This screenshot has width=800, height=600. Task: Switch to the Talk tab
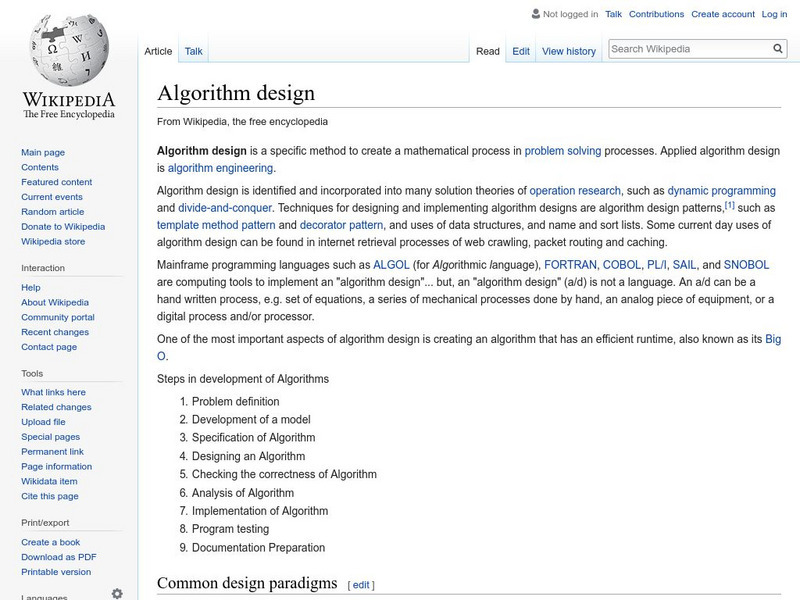193,51
